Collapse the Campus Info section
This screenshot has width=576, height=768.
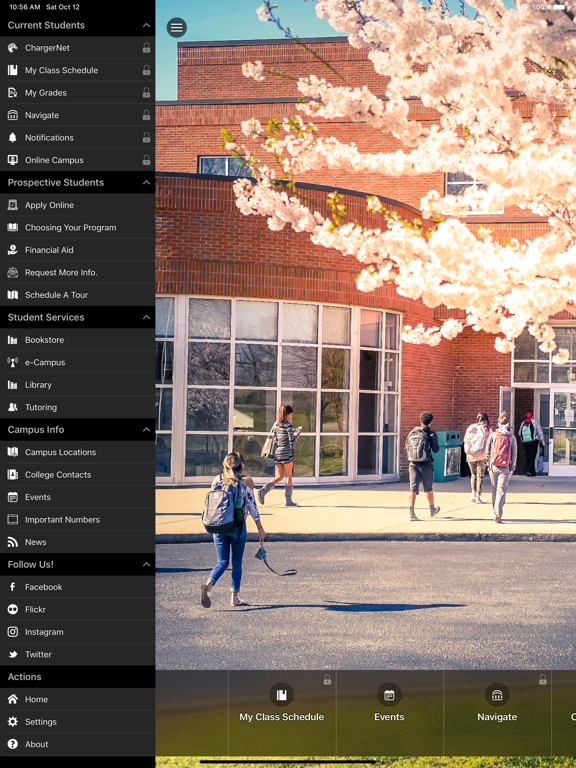pyautogui.click(x=146, y=430)
